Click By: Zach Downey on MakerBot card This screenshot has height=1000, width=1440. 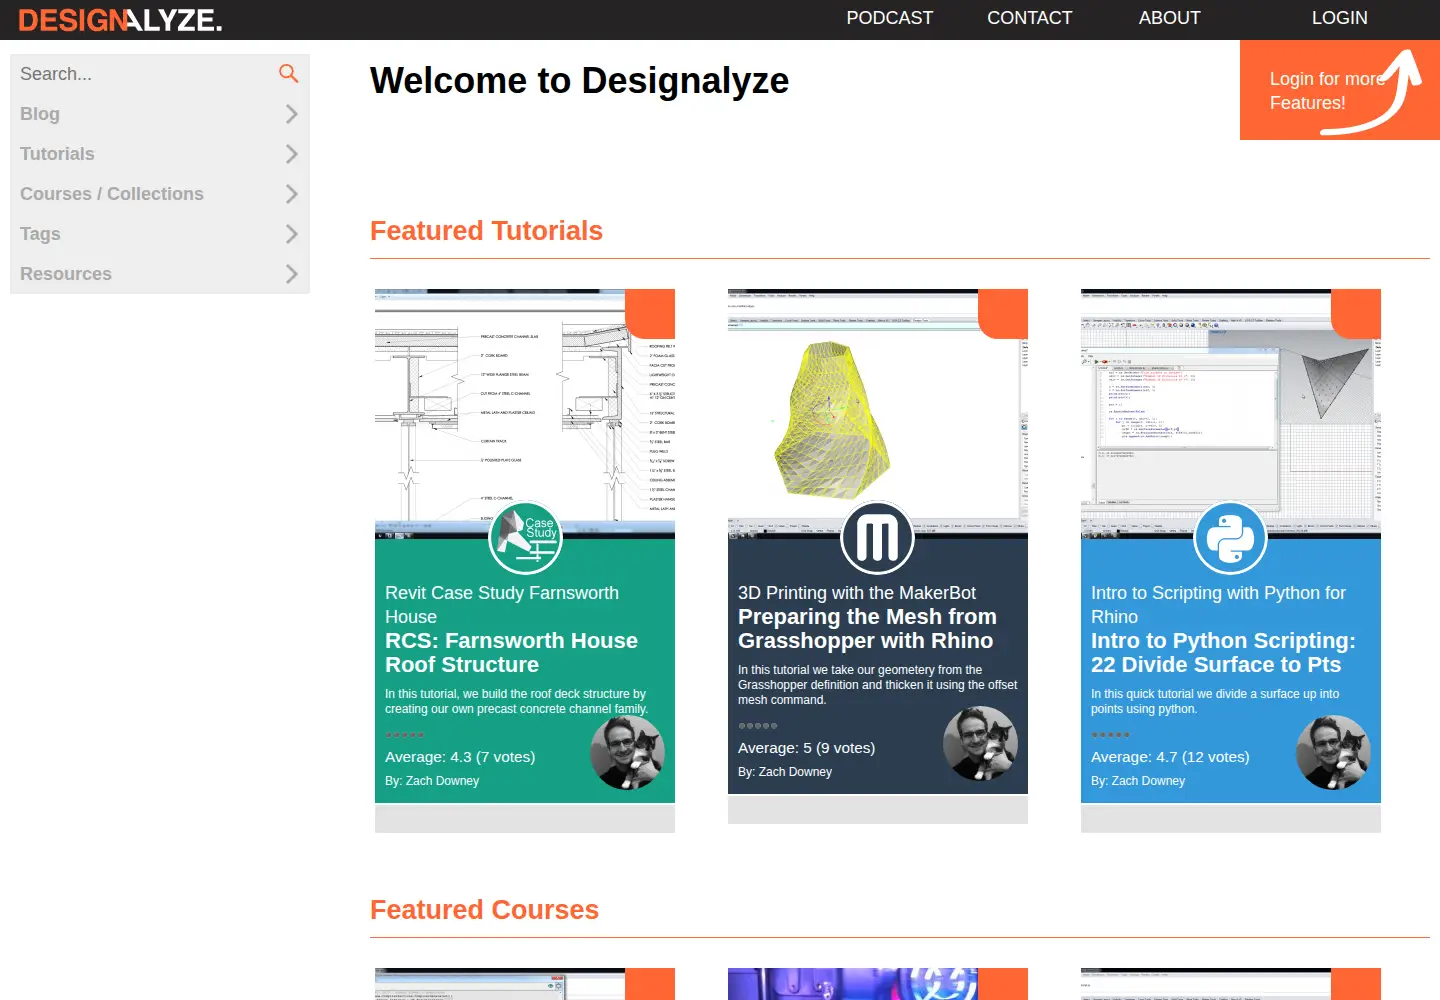coord(785,772)
